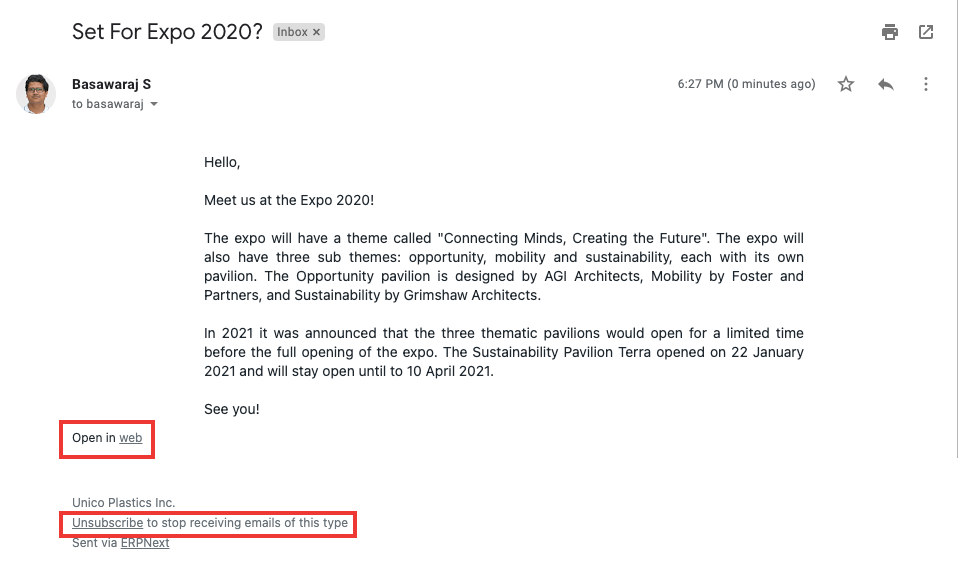Follow the ERPNext link in the footer
Viewport: 958px width, 575px height.
pos(145,543)
